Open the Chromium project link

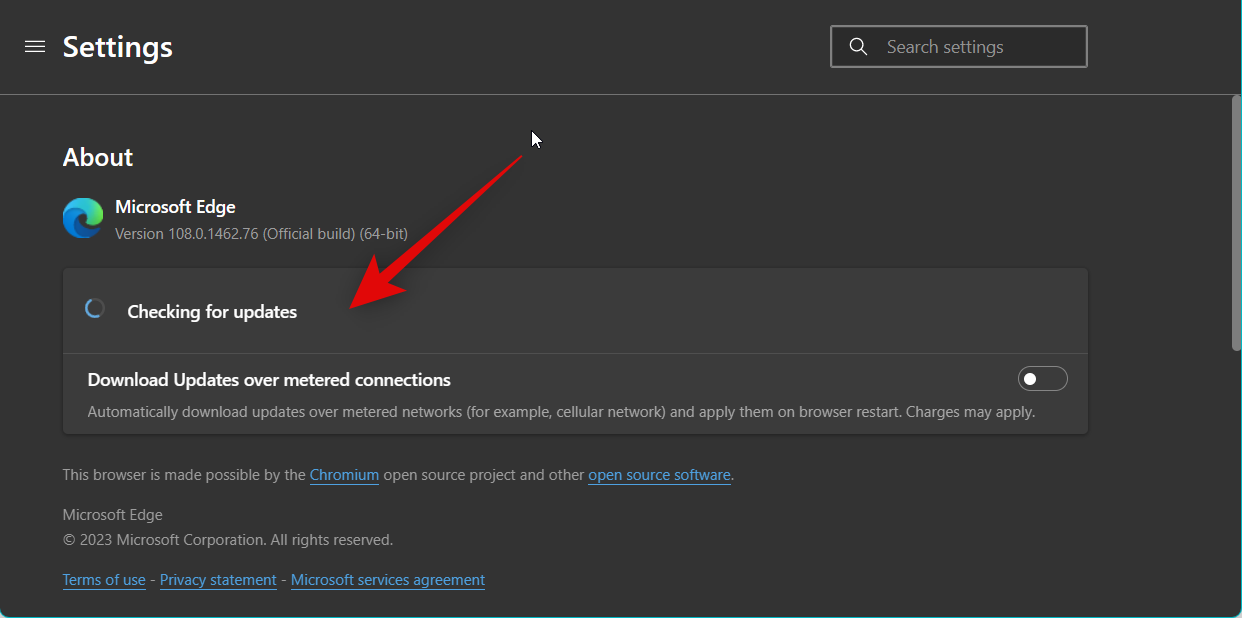click(x=344, y=475)
